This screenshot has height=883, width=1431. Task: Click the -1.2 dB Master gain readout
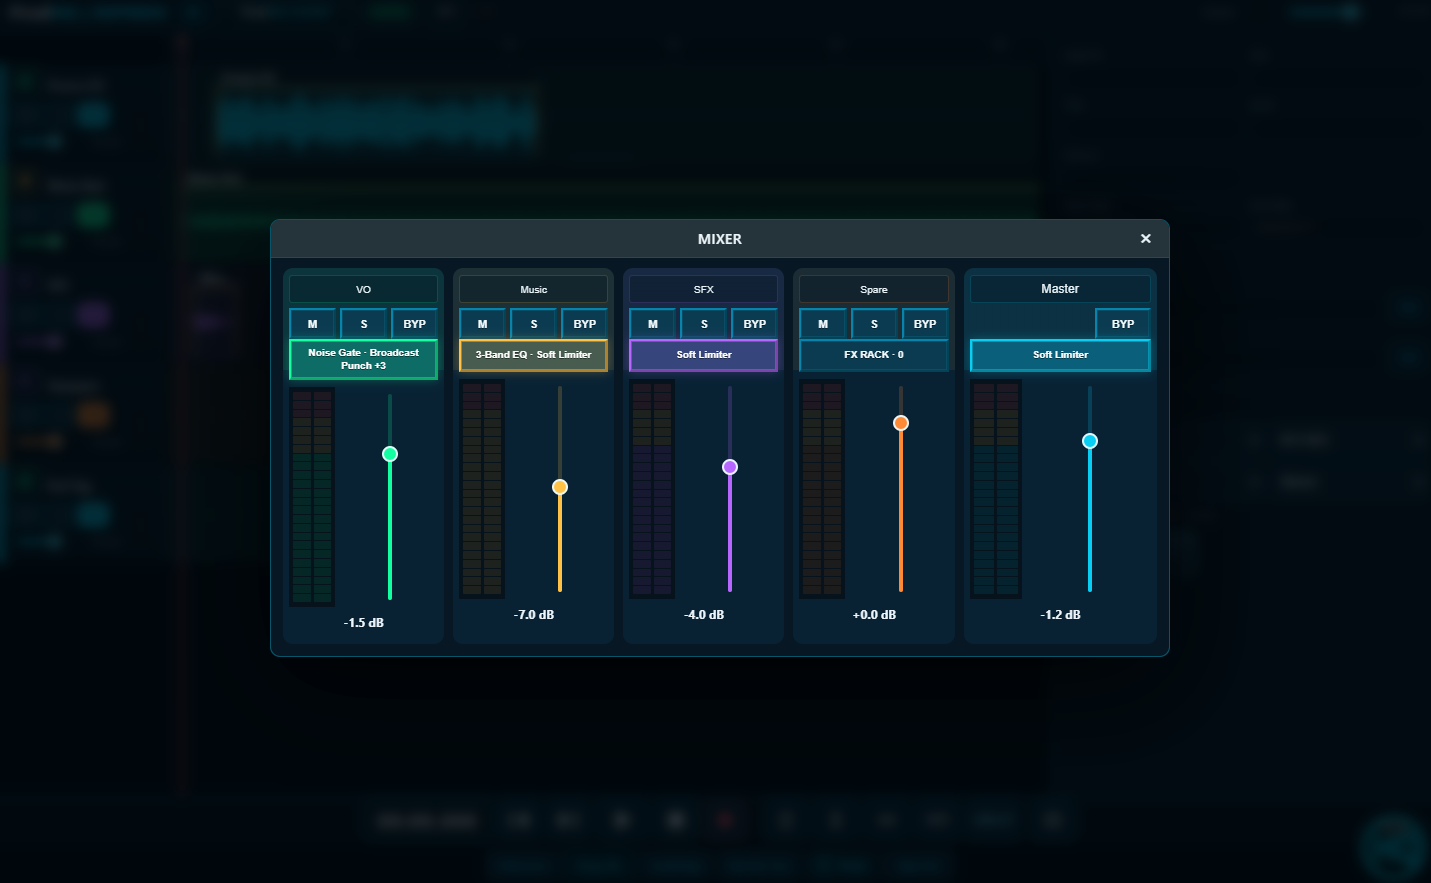pyautogui.click(x=1060, y=614)
